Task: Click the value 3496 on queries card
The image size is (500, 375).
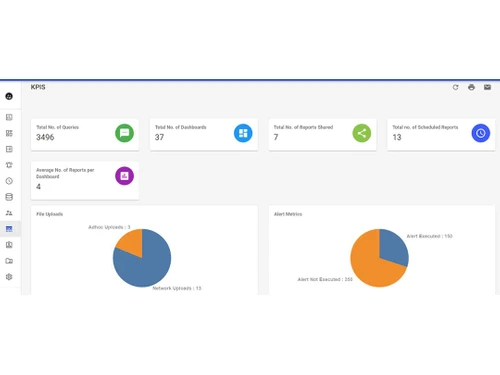Action: [x=45, y=137]
